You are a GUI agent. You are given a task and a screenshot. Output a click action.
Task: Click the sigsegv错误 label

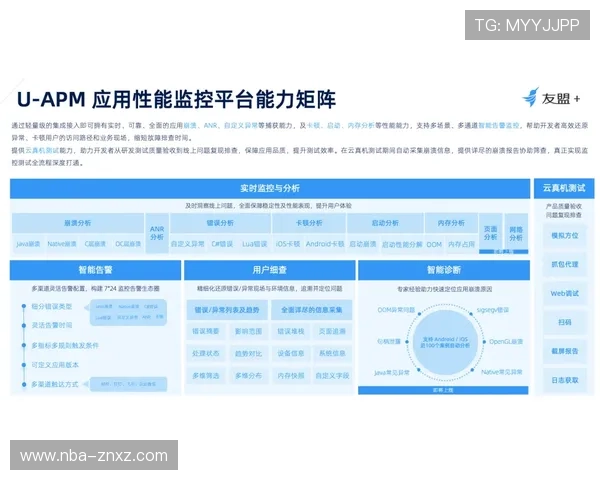click(493, 310)
